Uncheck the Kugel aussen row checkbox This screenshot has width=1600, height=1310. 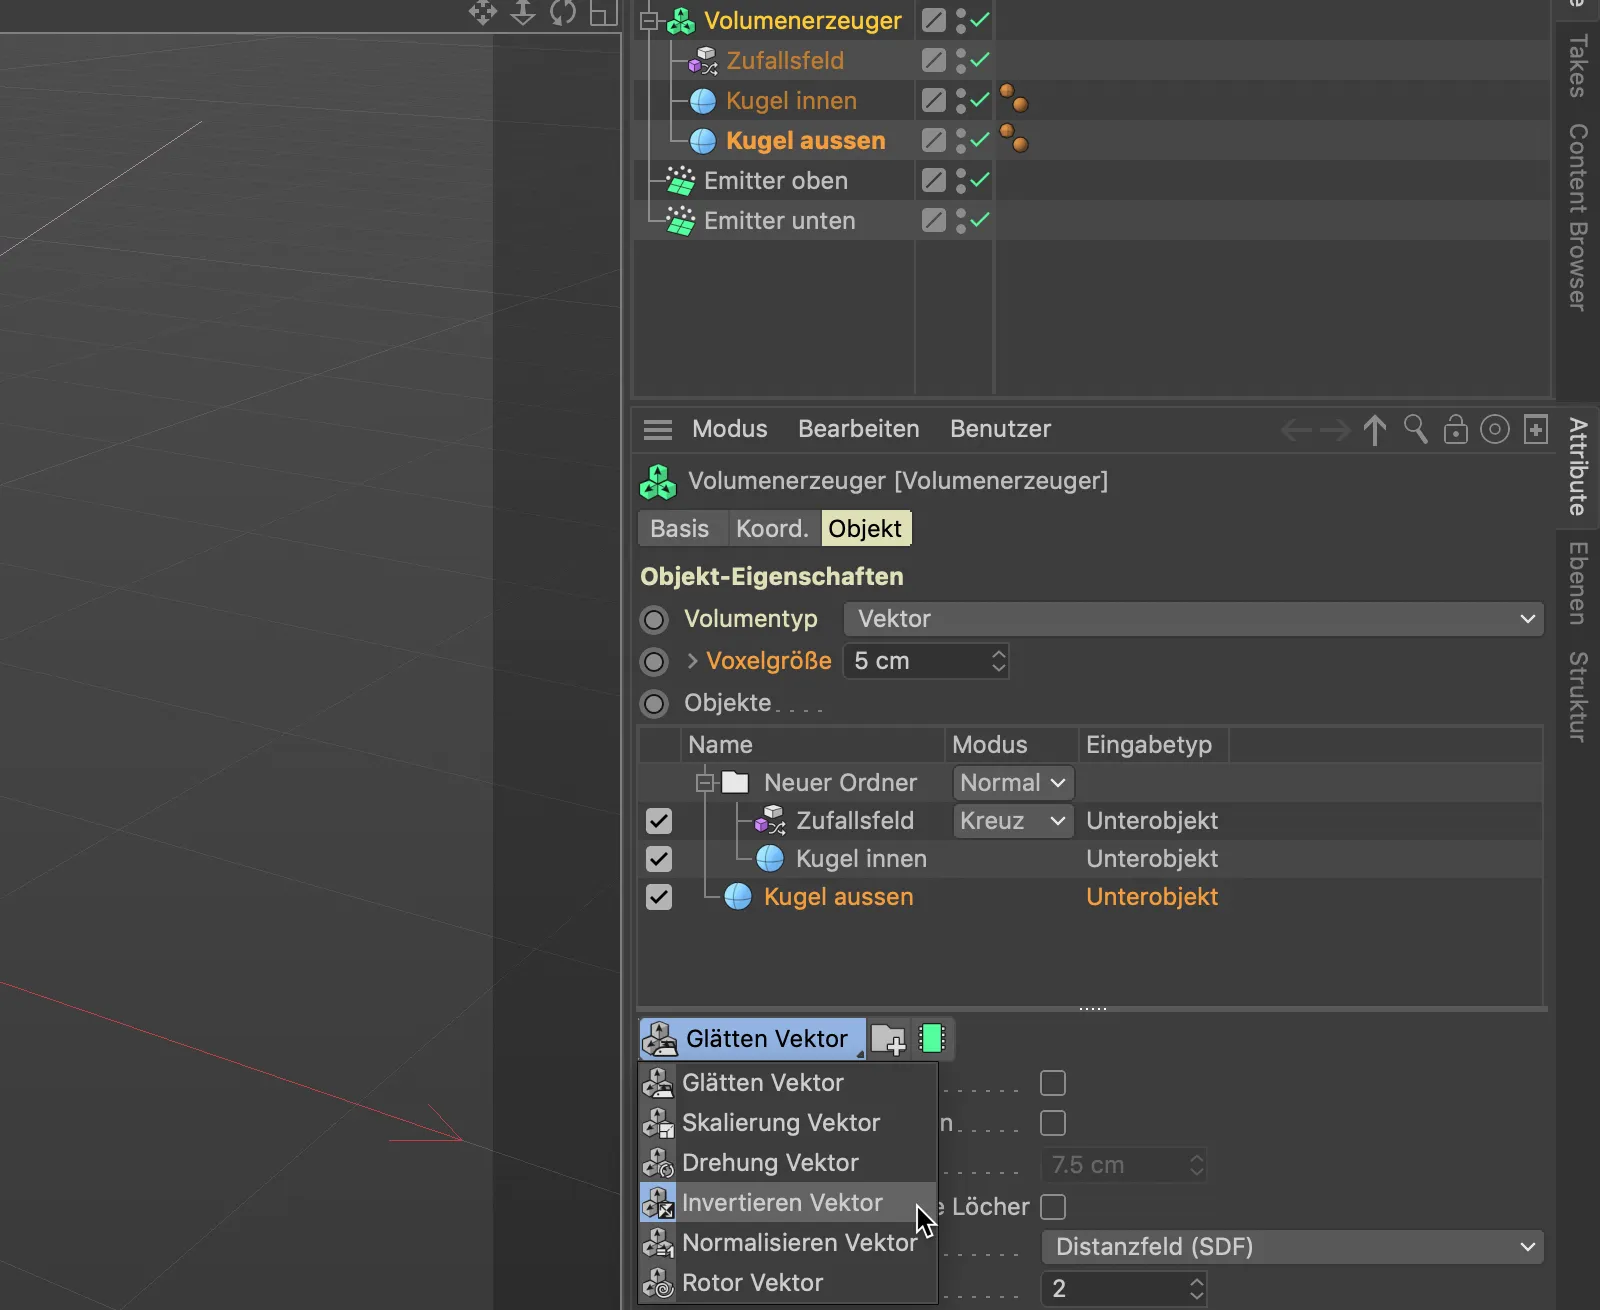(659, 897)
